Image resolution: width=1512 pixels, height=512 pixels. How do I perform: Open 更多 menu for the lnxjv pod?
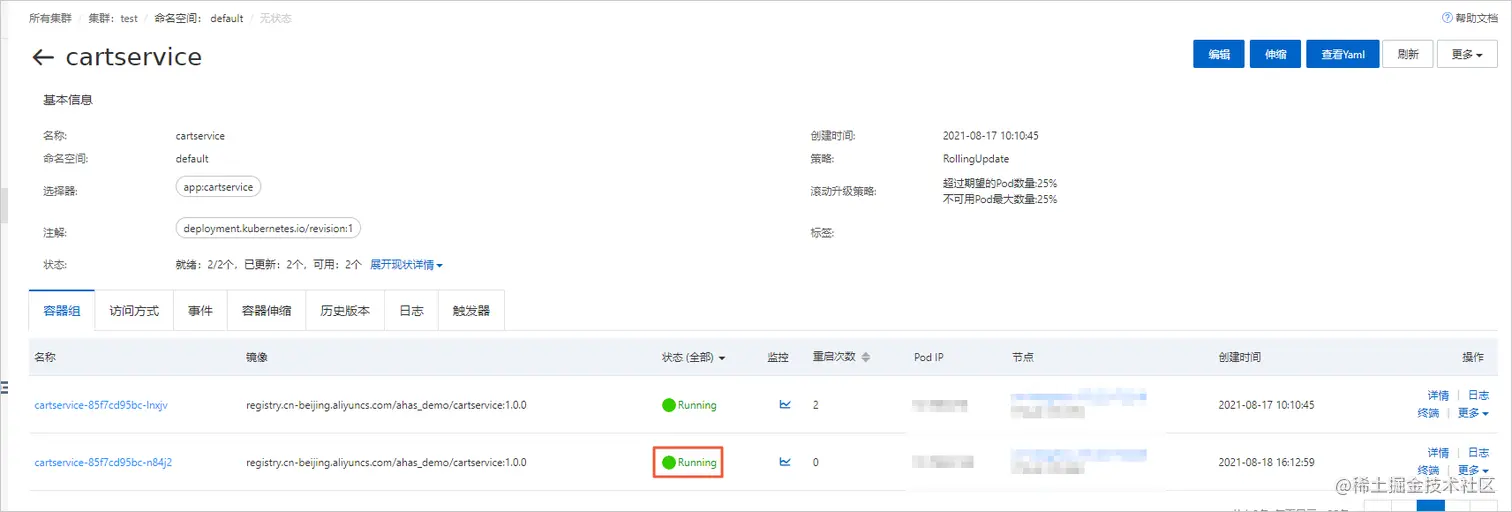point(1473,413)
